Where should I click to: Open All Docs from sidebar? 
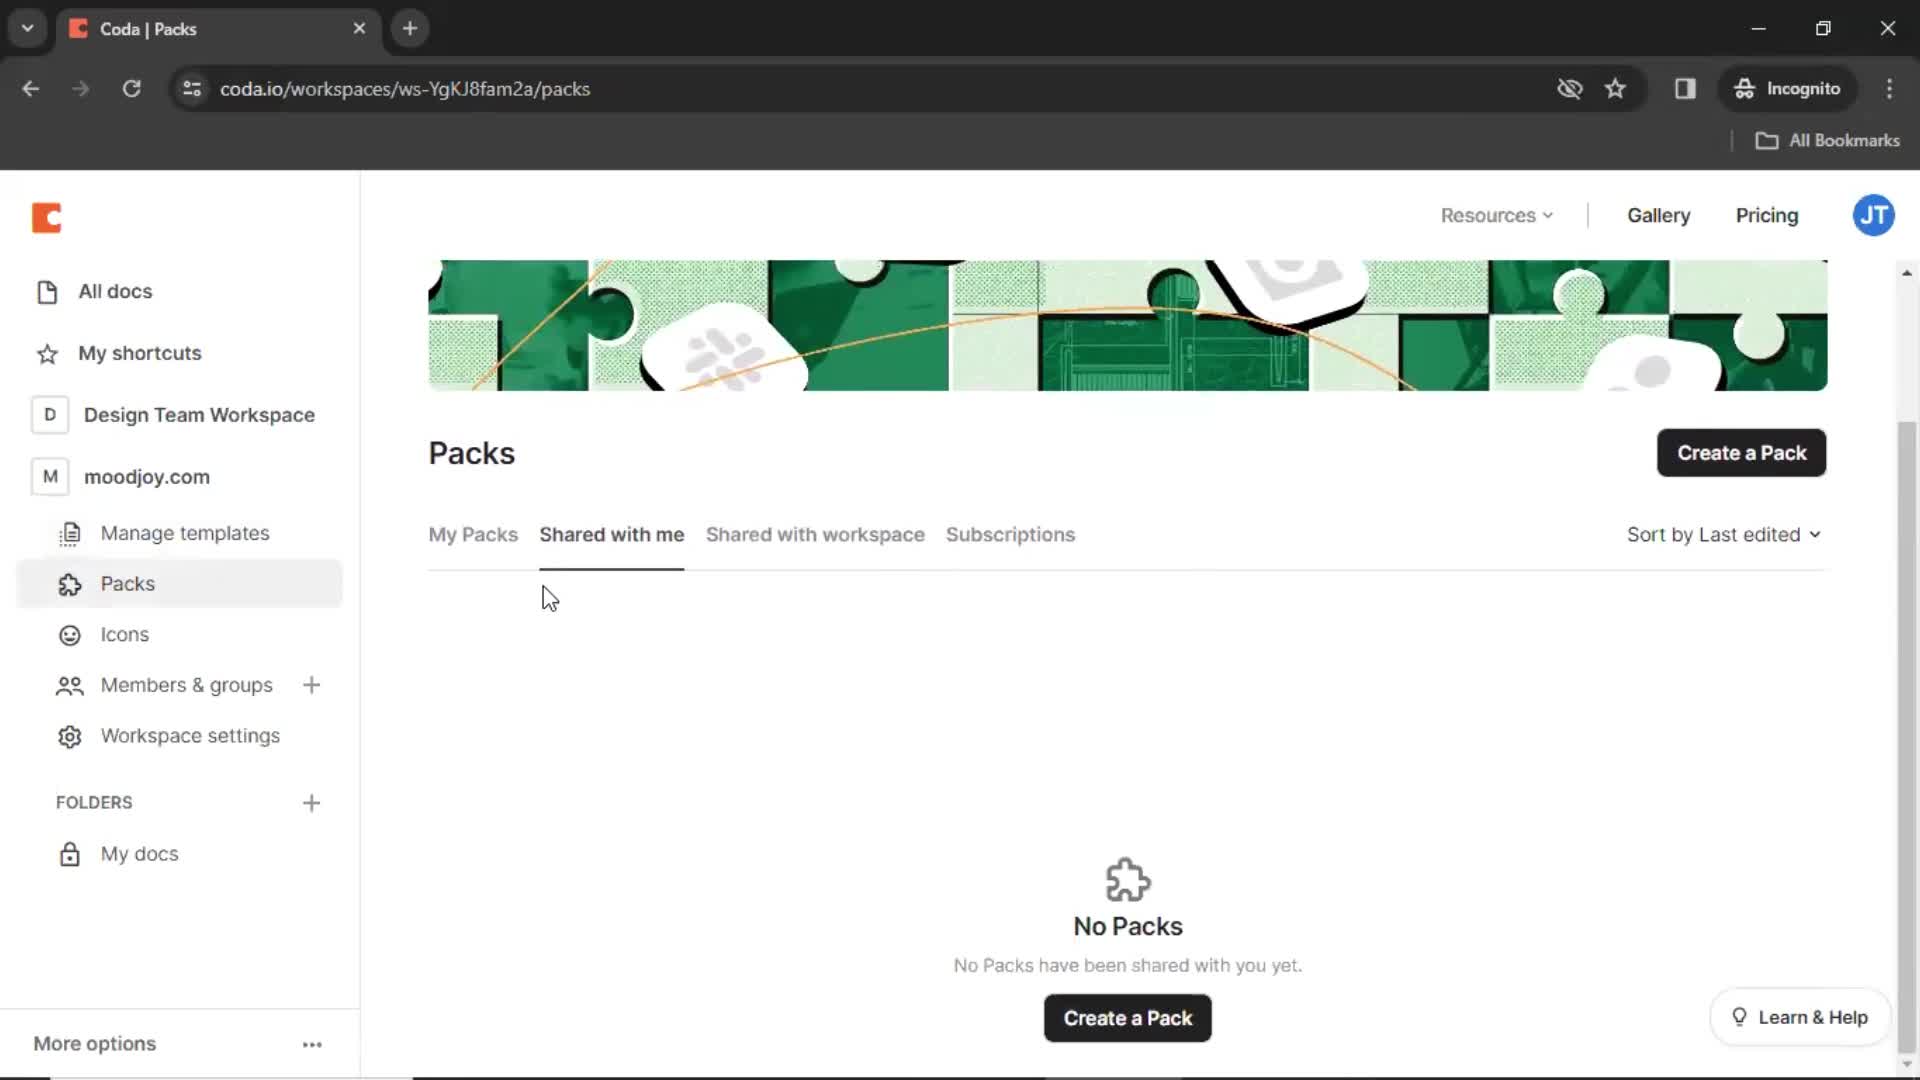115,290
